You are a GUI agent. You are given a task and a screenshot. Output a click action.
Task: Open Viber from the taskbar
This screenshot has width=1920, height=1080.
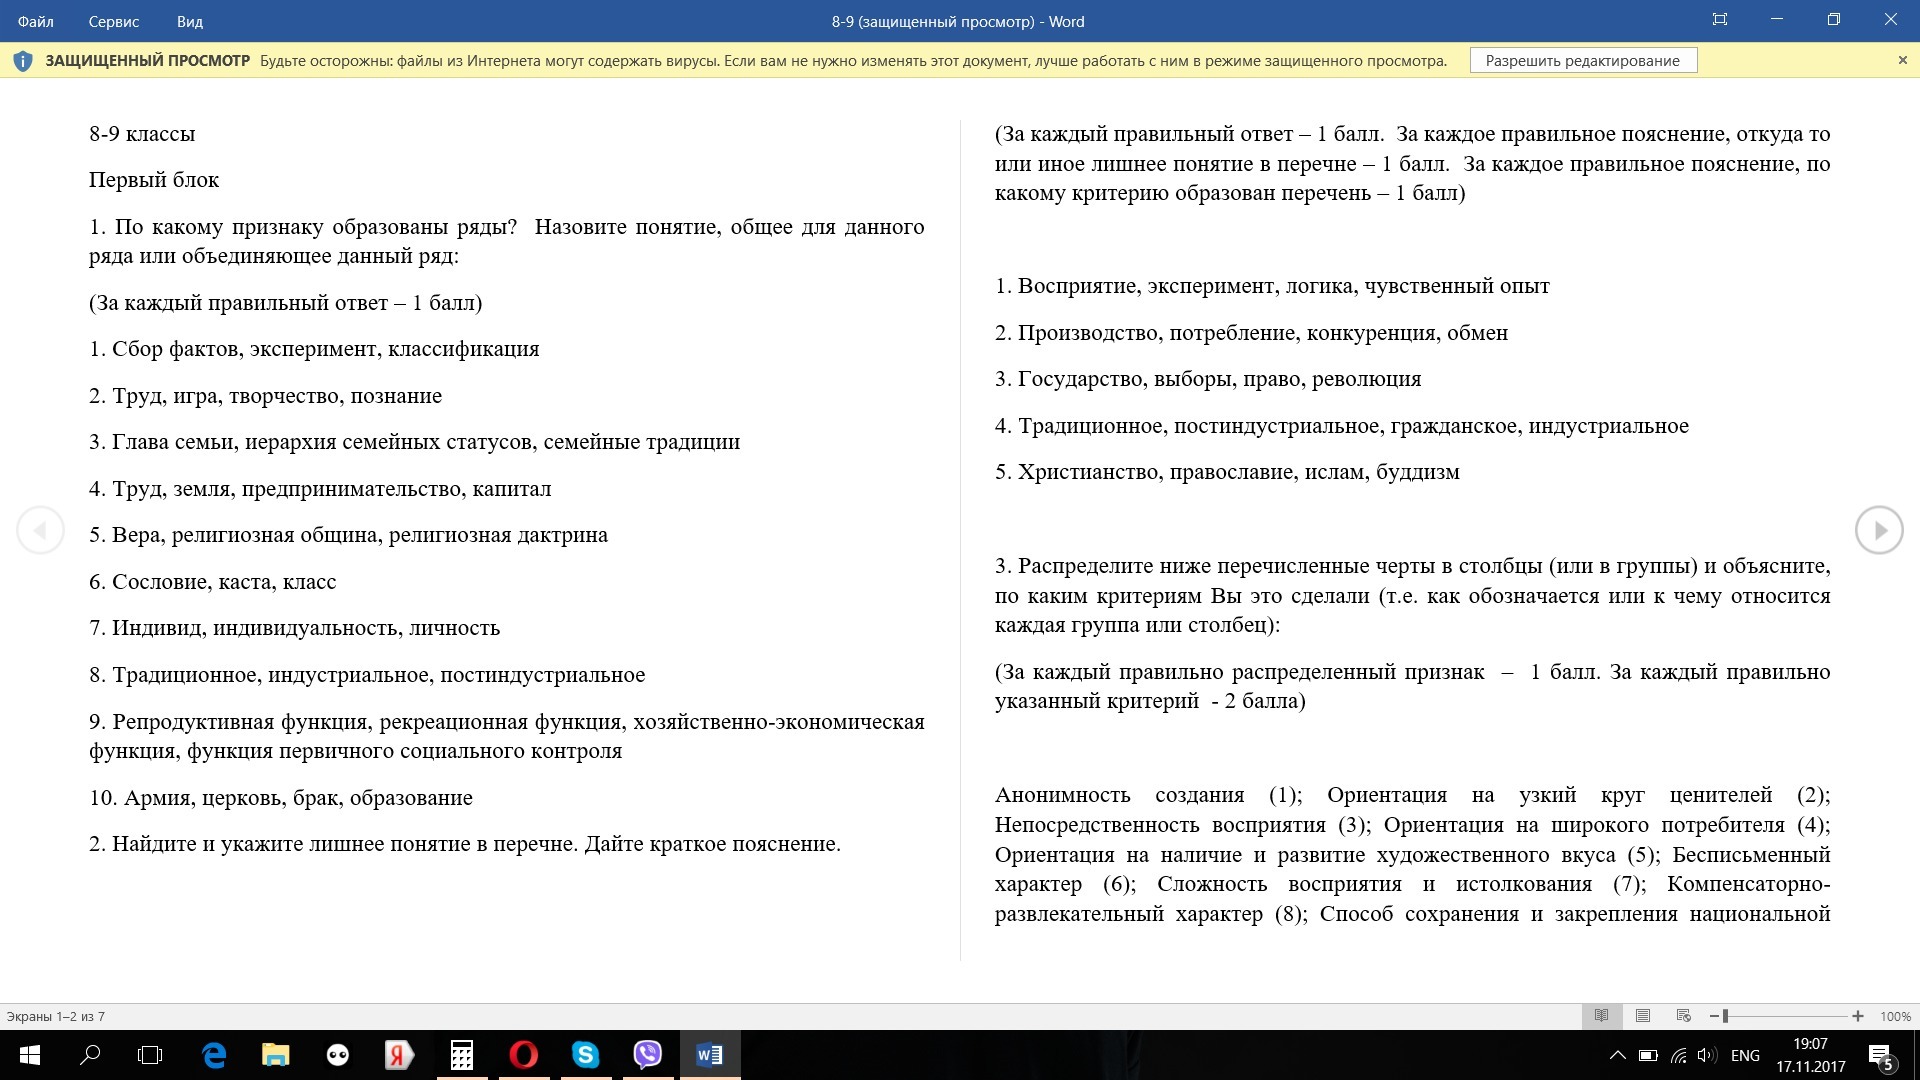[x=647, y=1055]
